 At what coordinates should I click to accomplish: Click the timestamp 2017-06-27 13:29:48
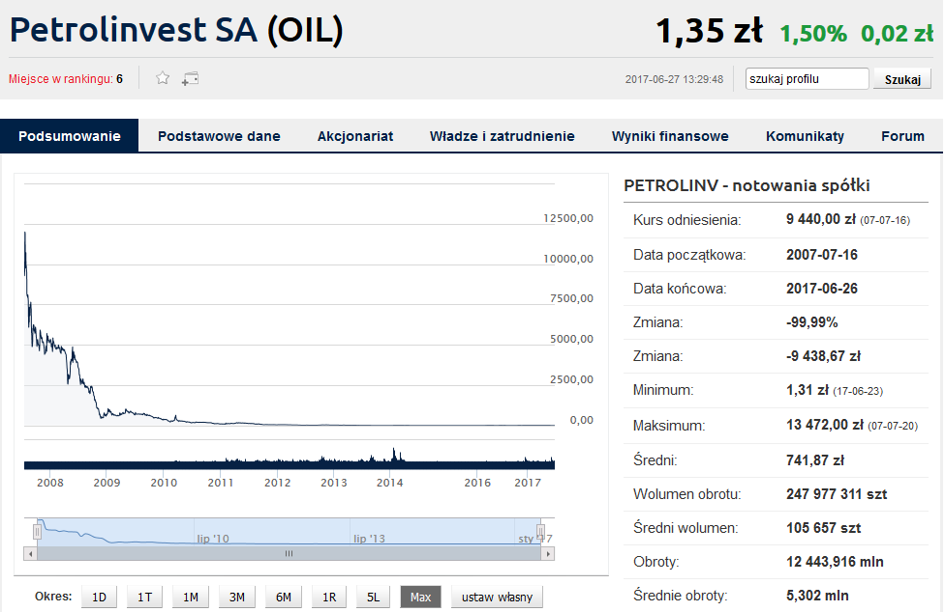(x=674, y=79)
